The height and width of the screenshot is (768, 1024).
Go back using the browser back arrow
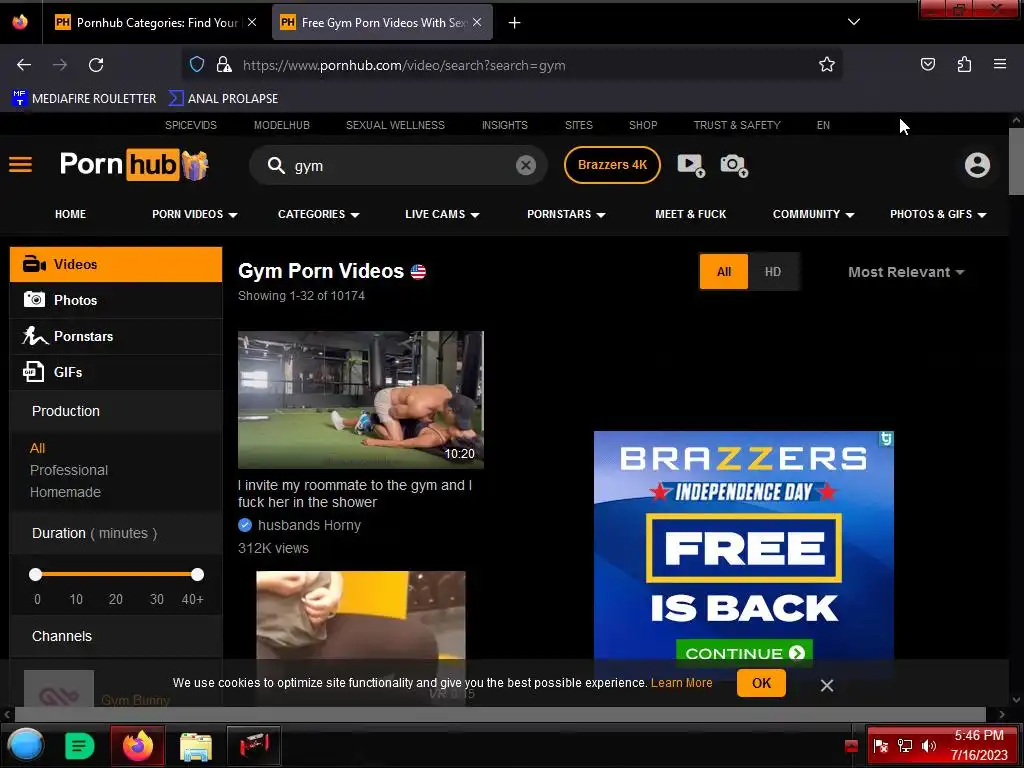pyautogui.click(x=24, y=65)
